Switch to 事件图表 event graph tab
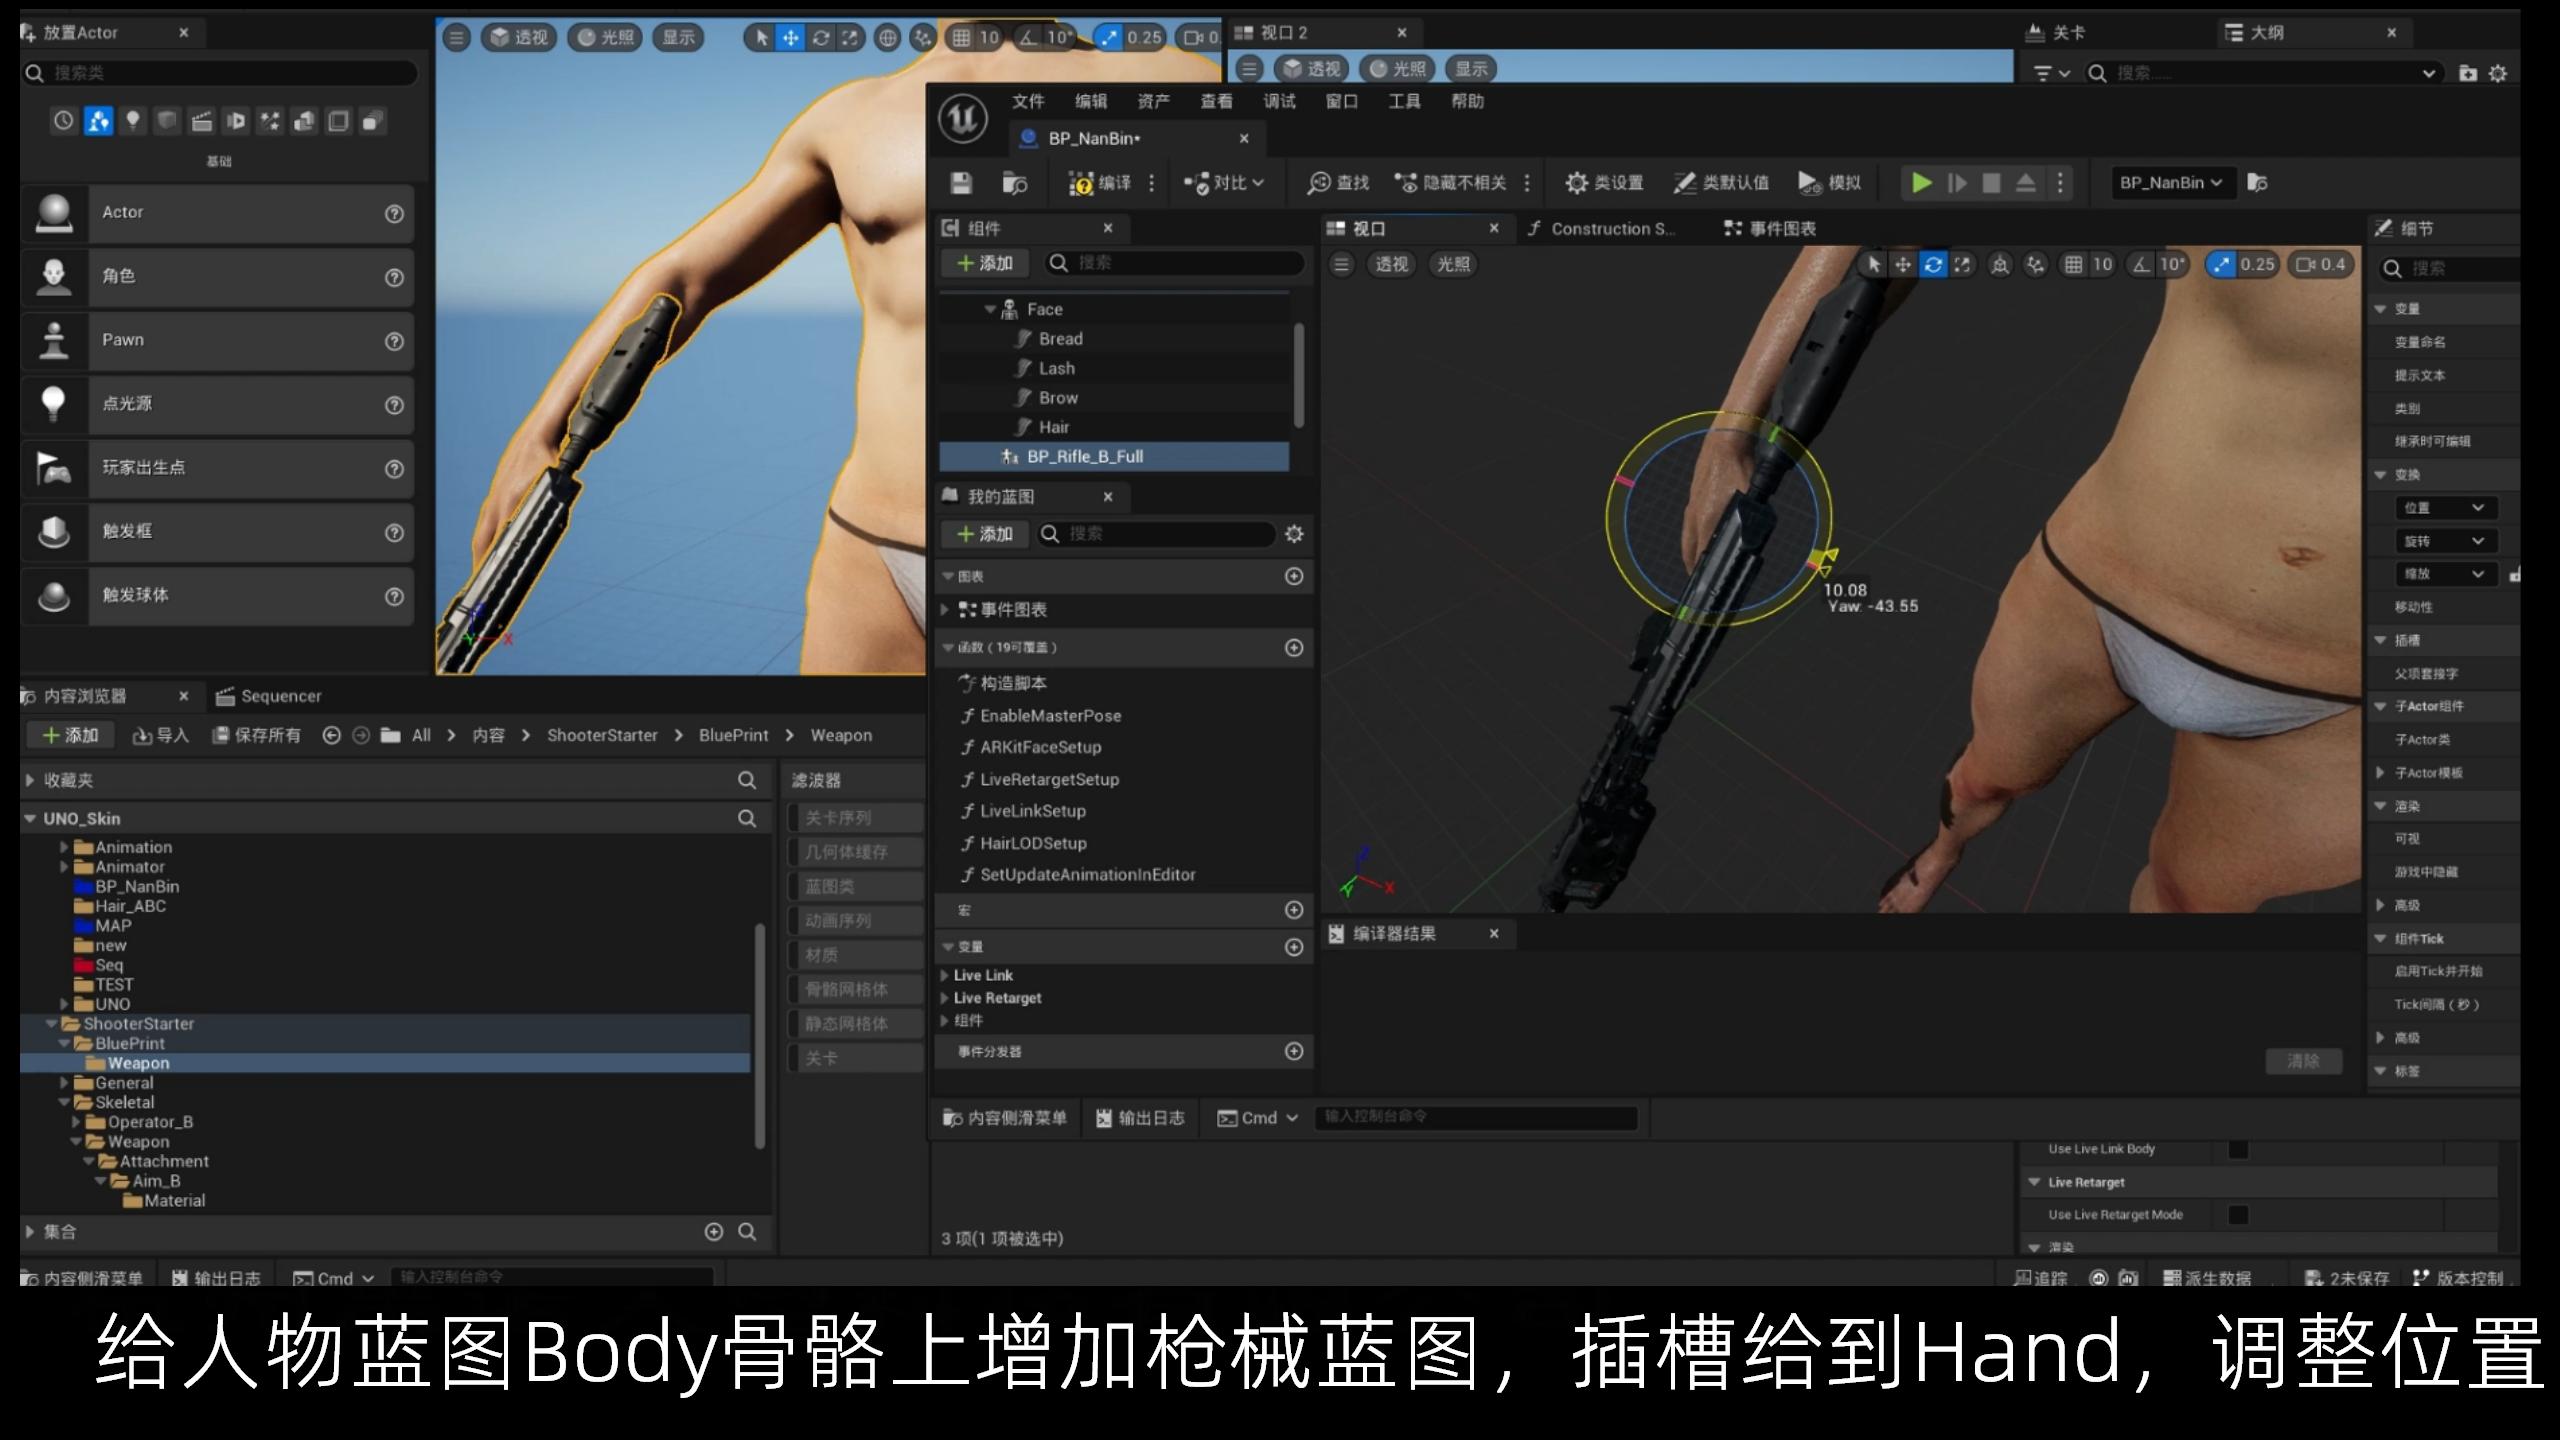The height and width of the screenshot is (1440, 2560). (x=1770, y=229)
